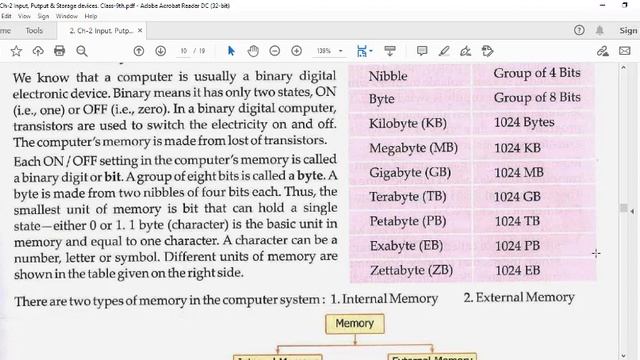Click the 'Zettabyte (ZB)' cell
This screenshot has height=360, width=640.
coord(411,270)
